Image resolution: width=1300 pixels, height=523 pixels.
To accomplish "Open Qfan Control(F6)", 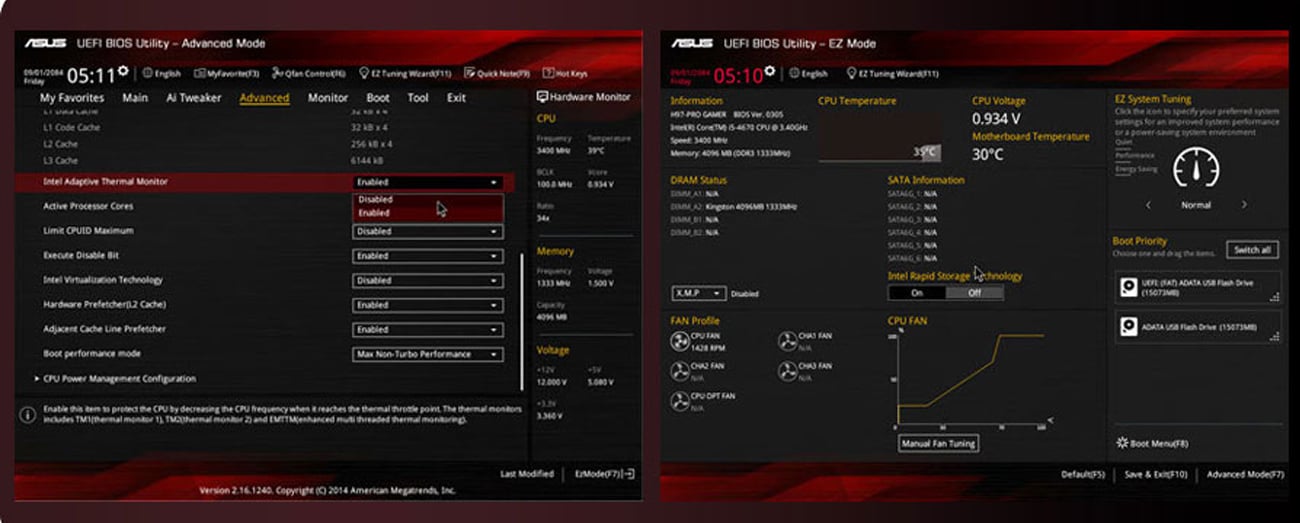I will (x=308, y=73).
